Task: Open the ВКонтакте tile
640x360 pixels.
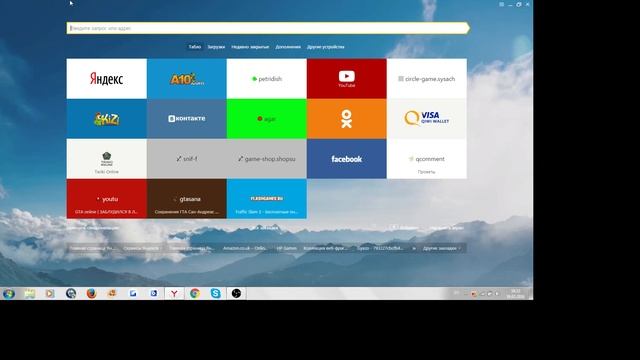Action: pos(187,118)
